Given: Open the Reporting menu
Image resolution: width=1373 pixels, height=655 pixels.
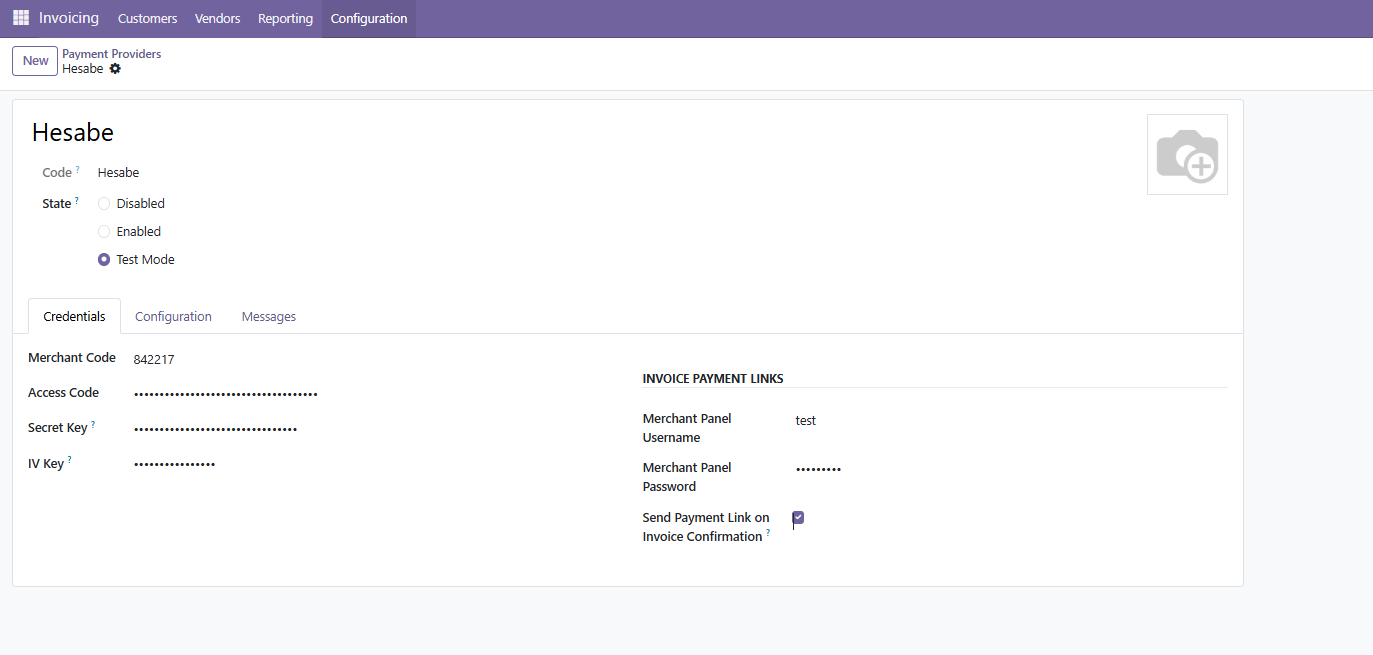Looking at the screenshot, I should pos(285,19).
